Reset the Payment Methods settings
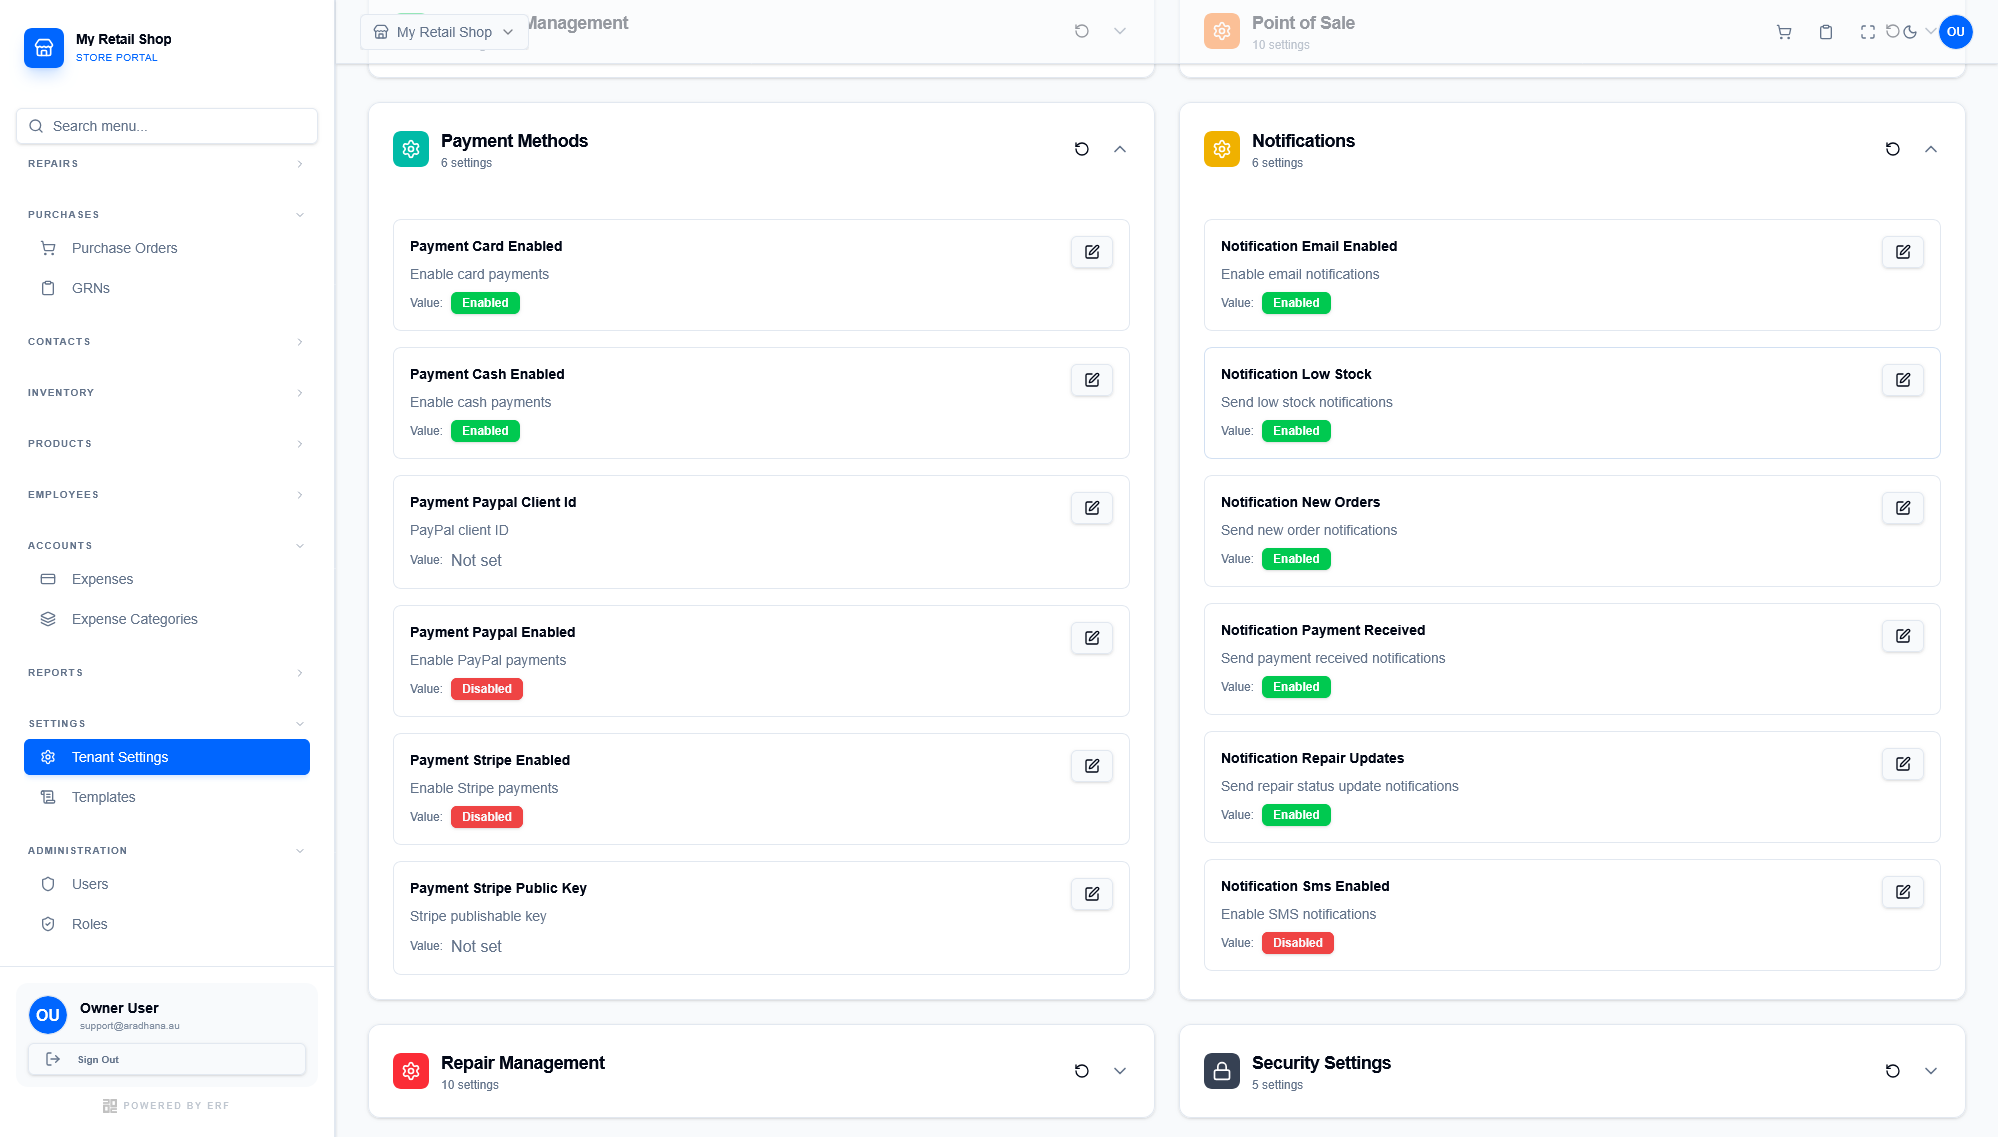The image size is (1998, 1137). point(1082,149)
